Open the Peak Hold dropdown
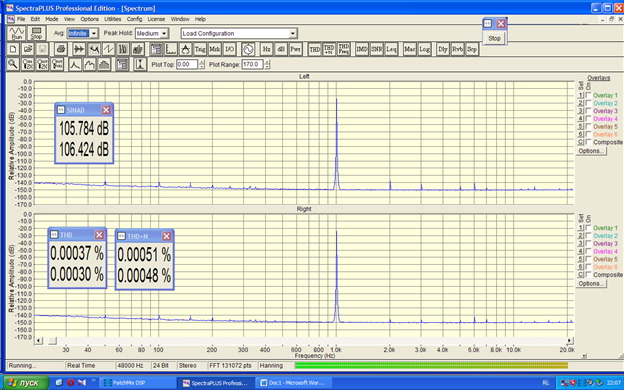 point(164,33)
